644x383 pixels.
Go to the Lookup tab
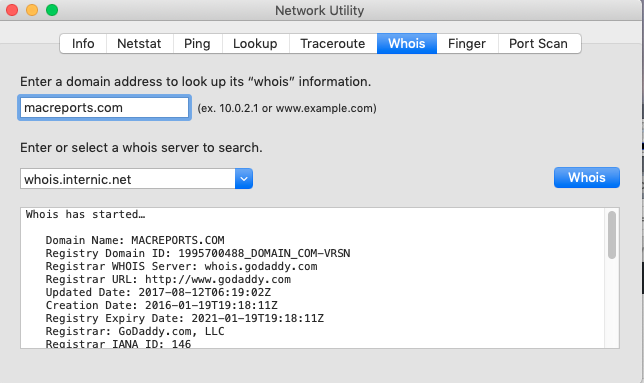(x=255, y=44)
